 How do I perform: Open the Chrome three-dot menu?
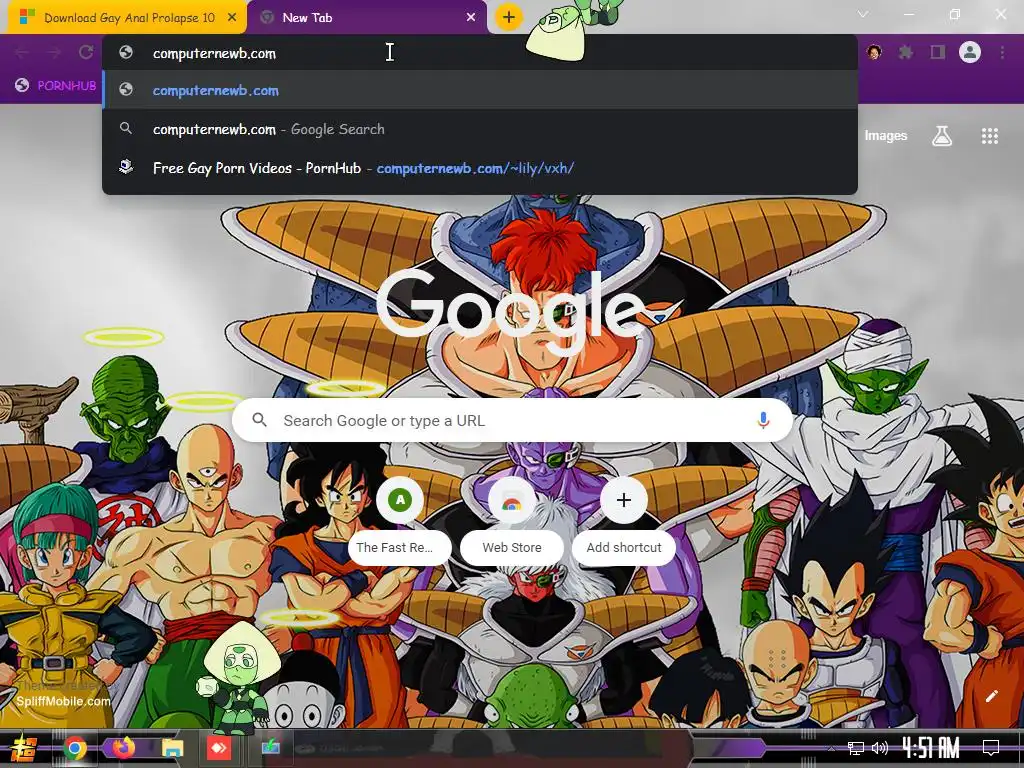1002,52
